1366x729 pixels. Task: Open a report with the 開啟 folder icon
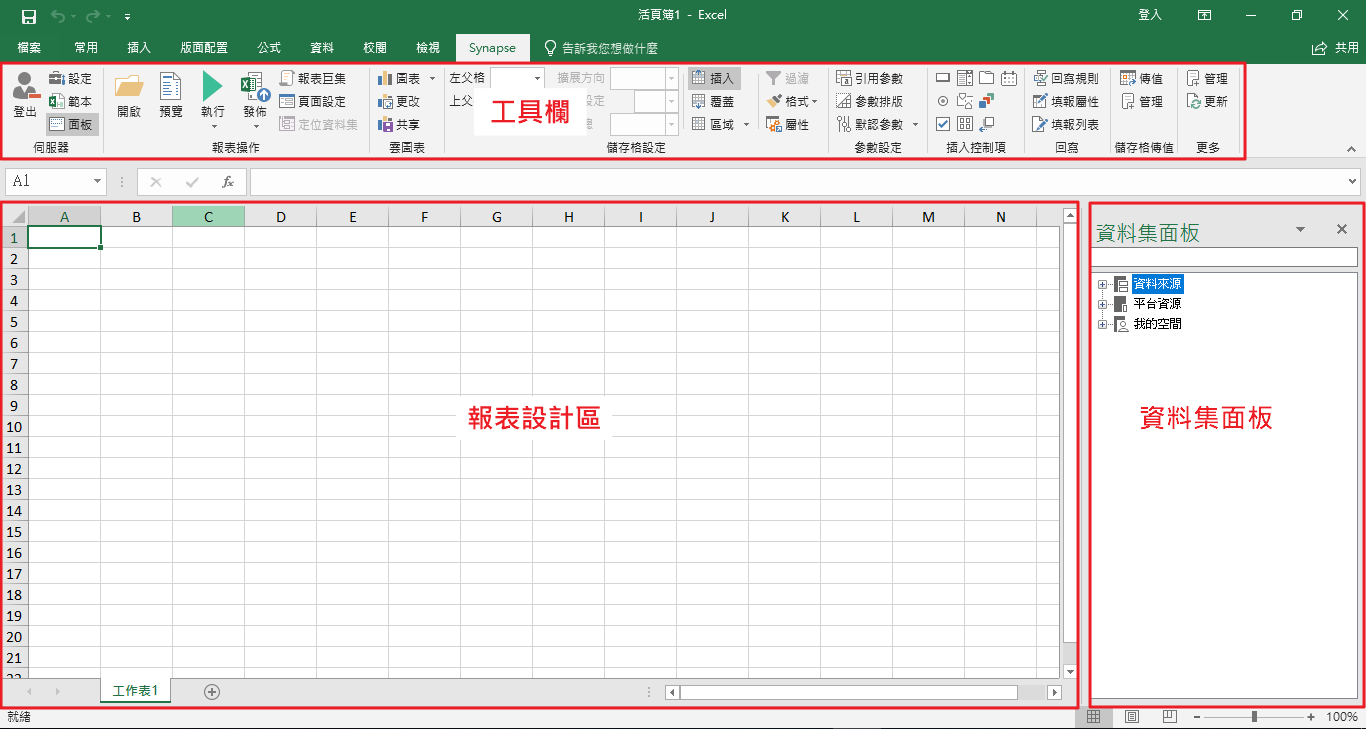pos(129,96)
